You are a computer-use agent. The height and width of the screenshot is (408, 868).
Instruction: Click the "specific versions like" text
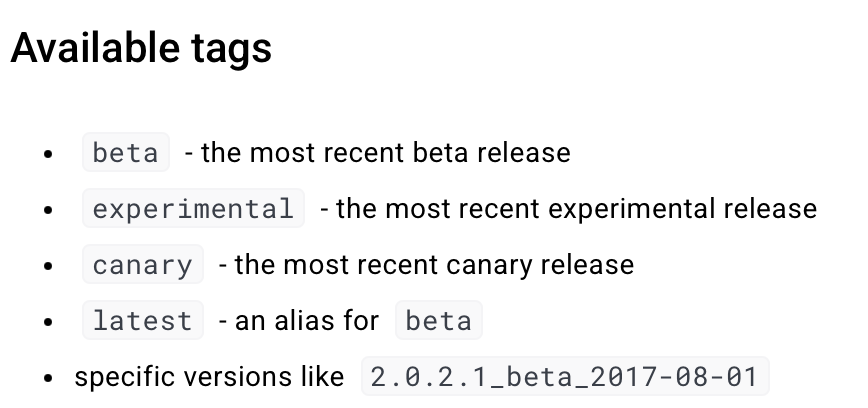click(x=209, y=377)
